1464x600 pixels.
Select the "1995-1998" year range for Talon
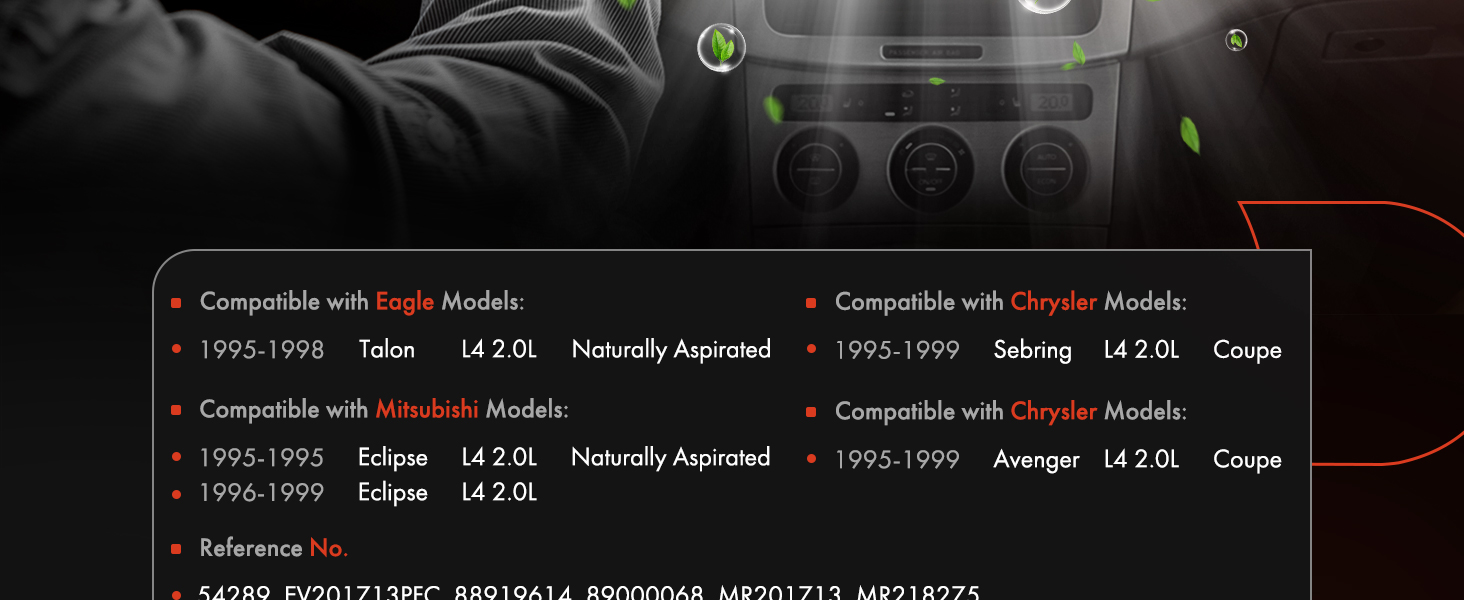[x=262, y=350]
